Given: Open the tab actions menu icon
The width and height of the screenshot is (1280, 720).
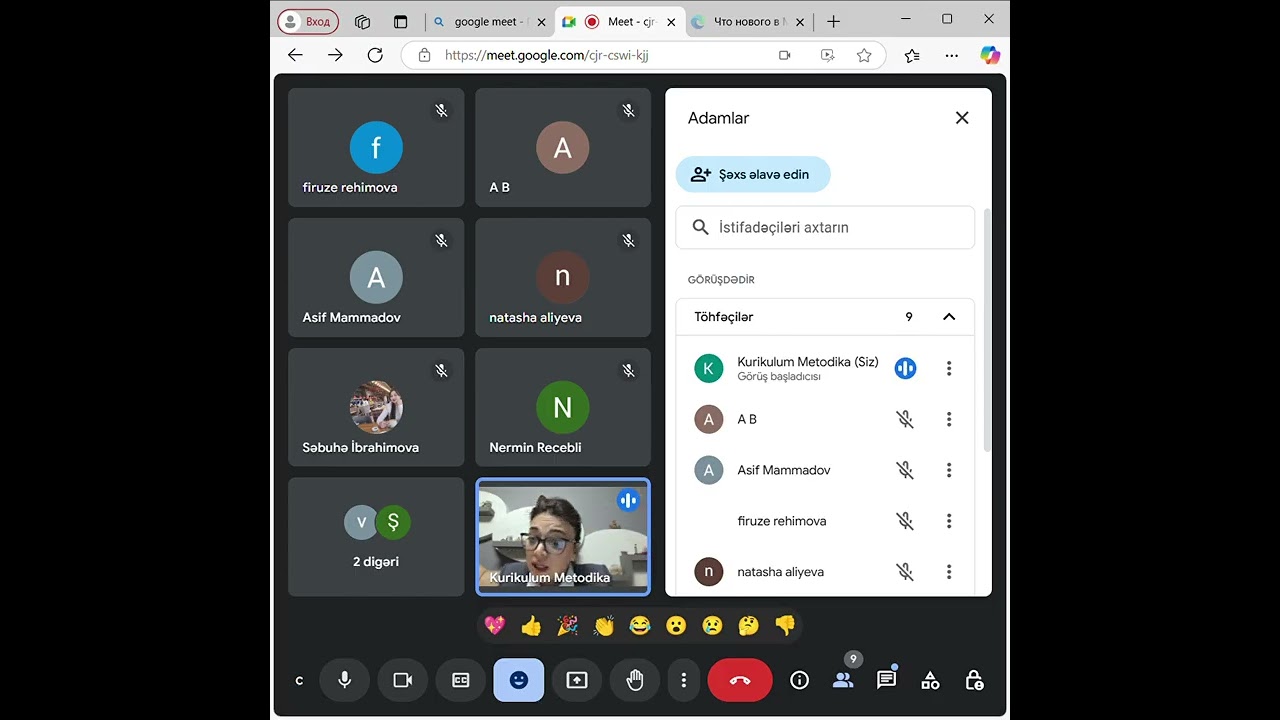Looking at the screenshot, I should pos(400,21).
